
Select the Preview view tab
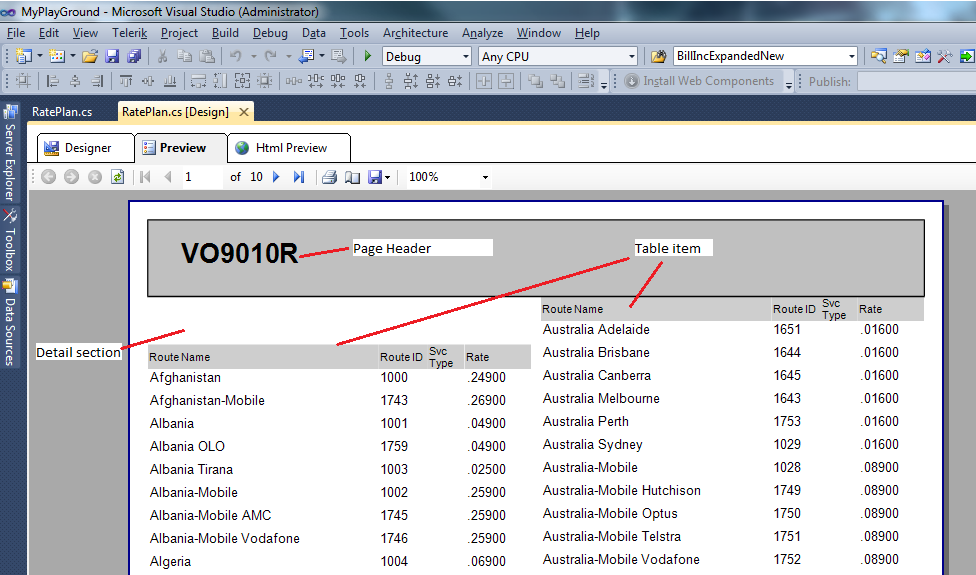[x=181, y=148]
